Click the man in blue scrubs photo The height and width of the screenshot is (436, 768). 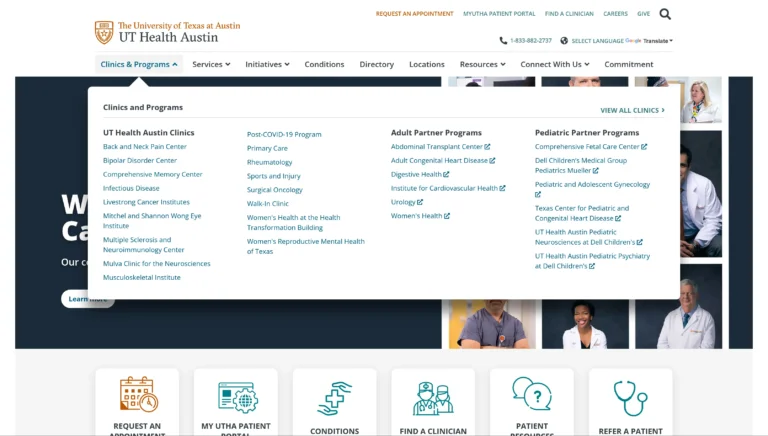(492, 324)
